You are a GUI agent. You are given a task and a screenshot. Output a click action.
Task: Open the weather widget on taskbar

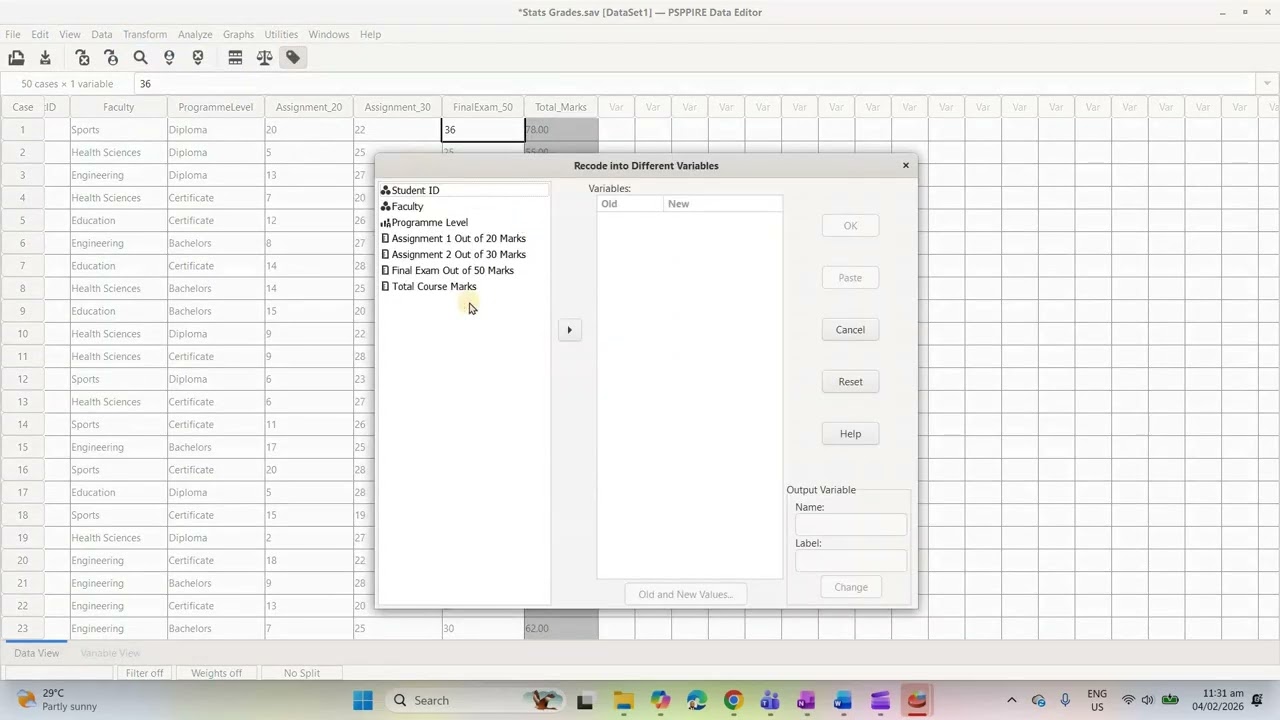[58, 700]
